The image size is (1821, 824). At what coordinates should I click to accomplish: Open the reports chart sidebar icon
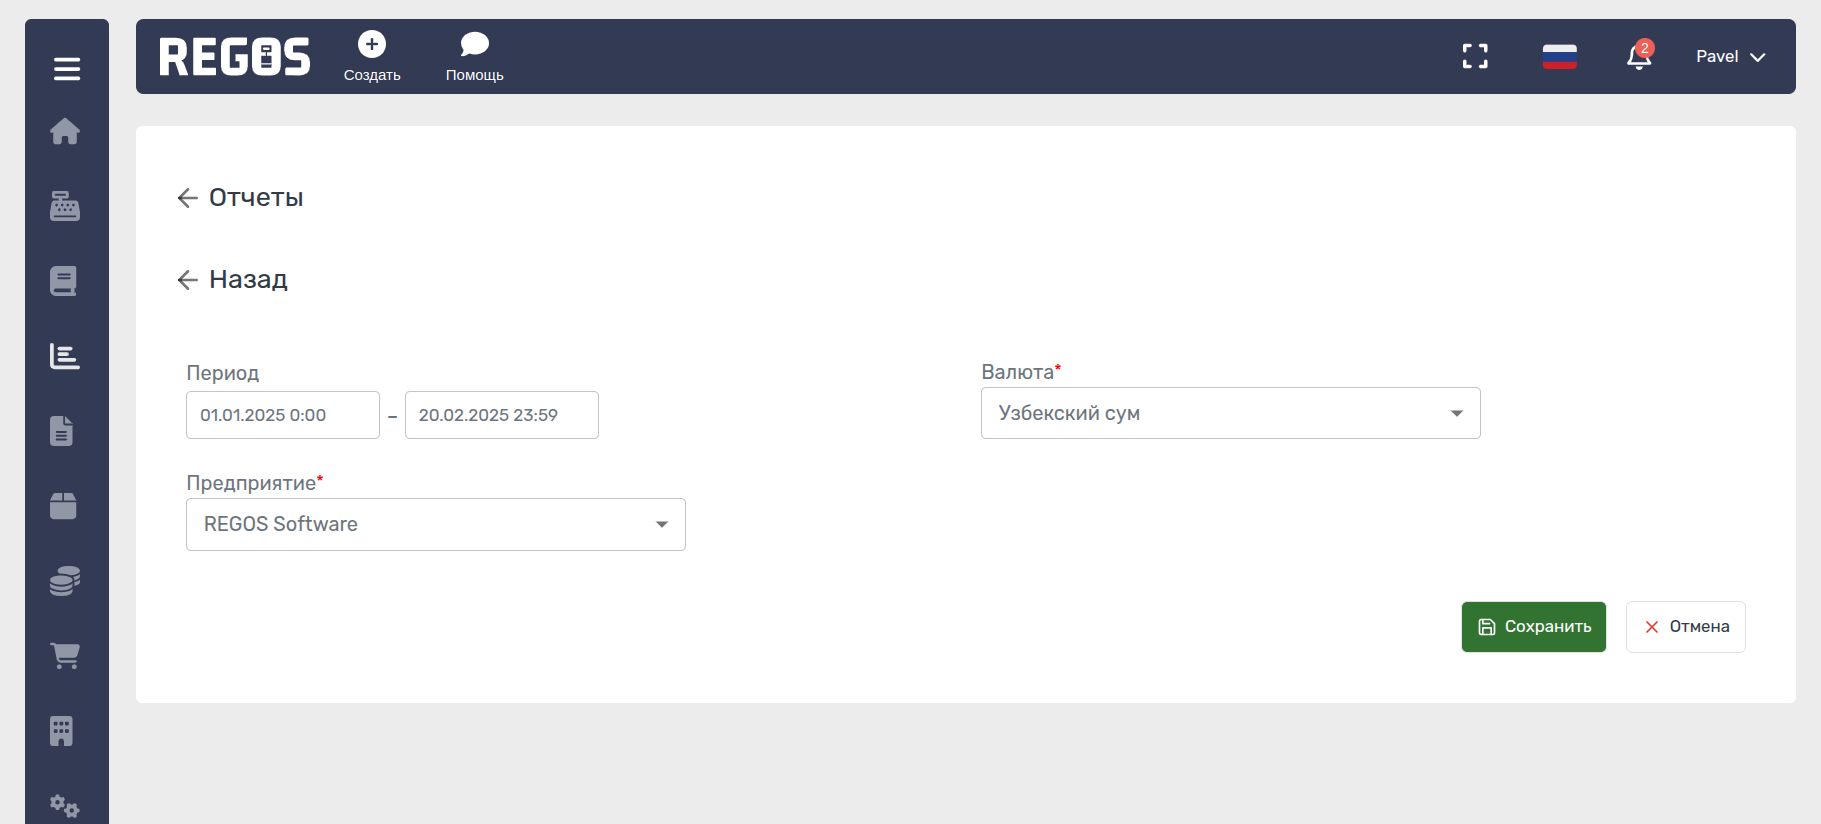tap(65, 356)
